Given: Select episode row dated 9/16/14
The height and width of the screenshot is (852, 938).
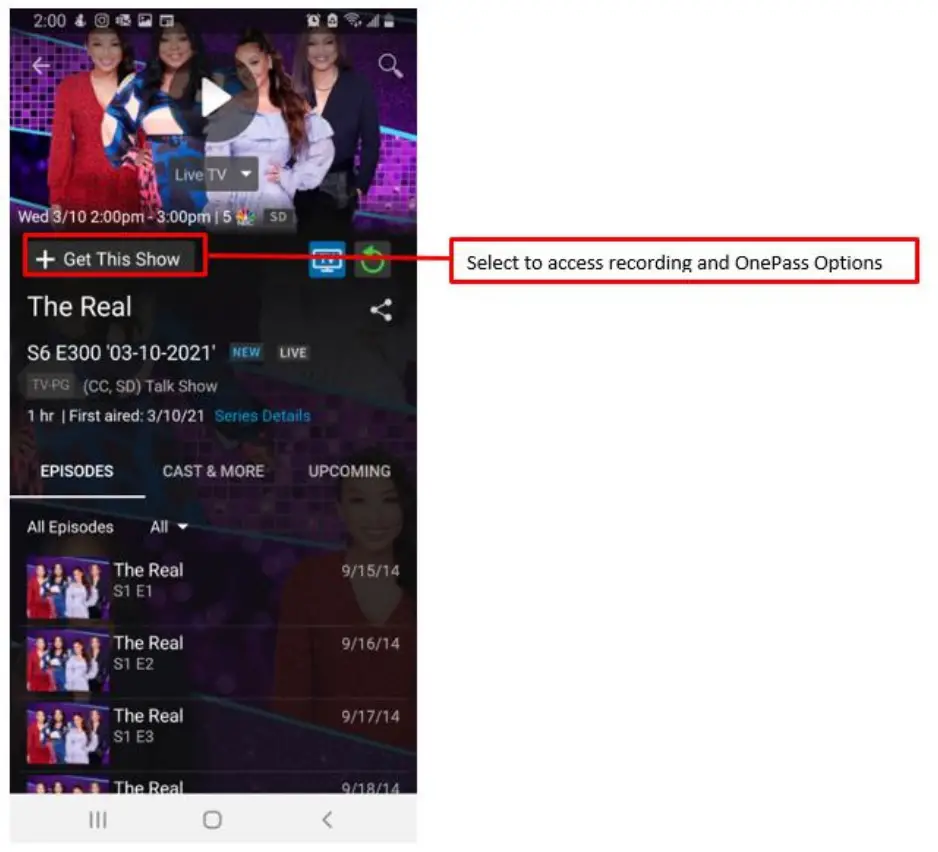Looking at the screenshot, I should pos(213,662).
